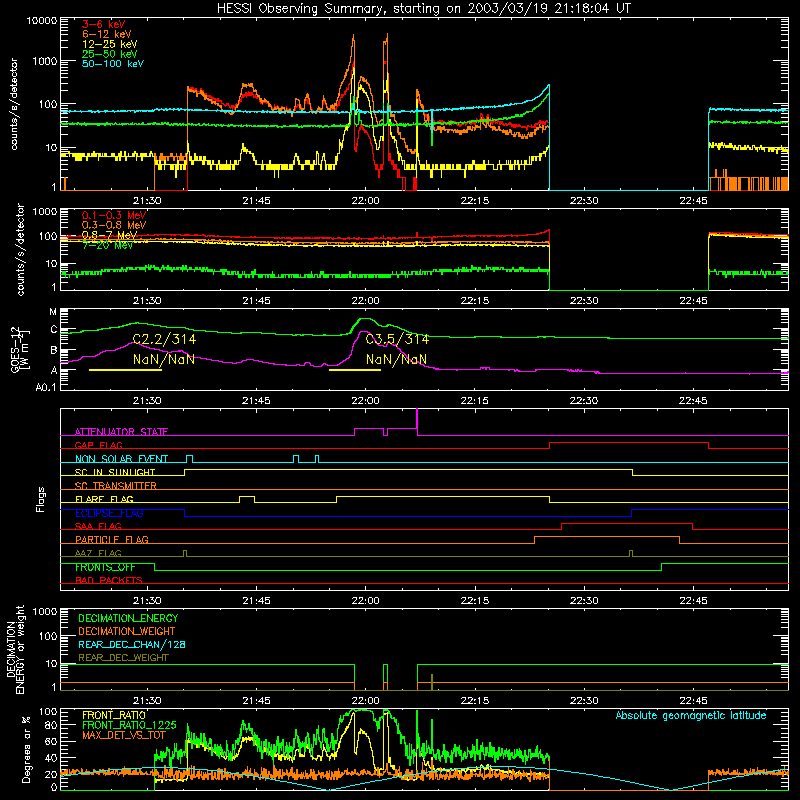The width and height of the screenshot is (800, 800).
Task: Click the 80 tick on bottom ratio panel
Action: tap(51, 725)
